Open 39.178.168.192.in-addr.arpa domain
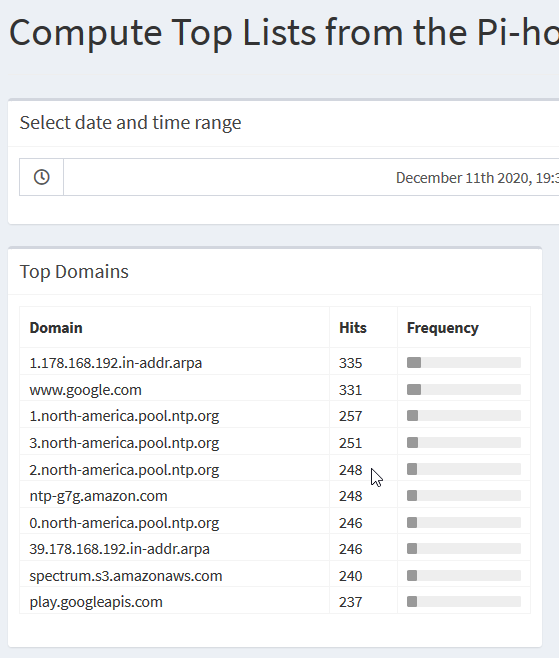The height and width of the screenshot is (658, 559). 119,549
